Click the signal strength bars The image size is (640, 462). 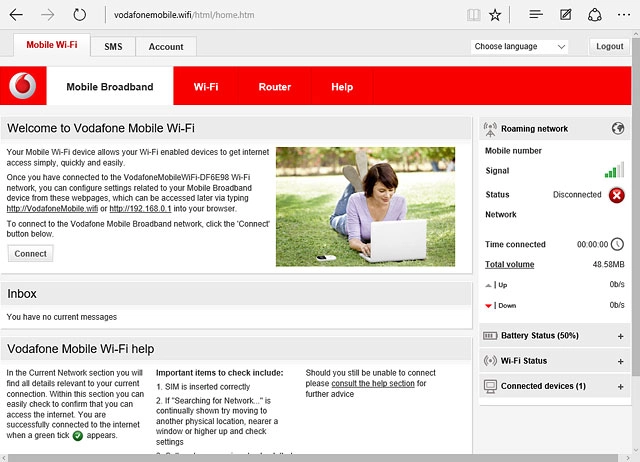614,171
